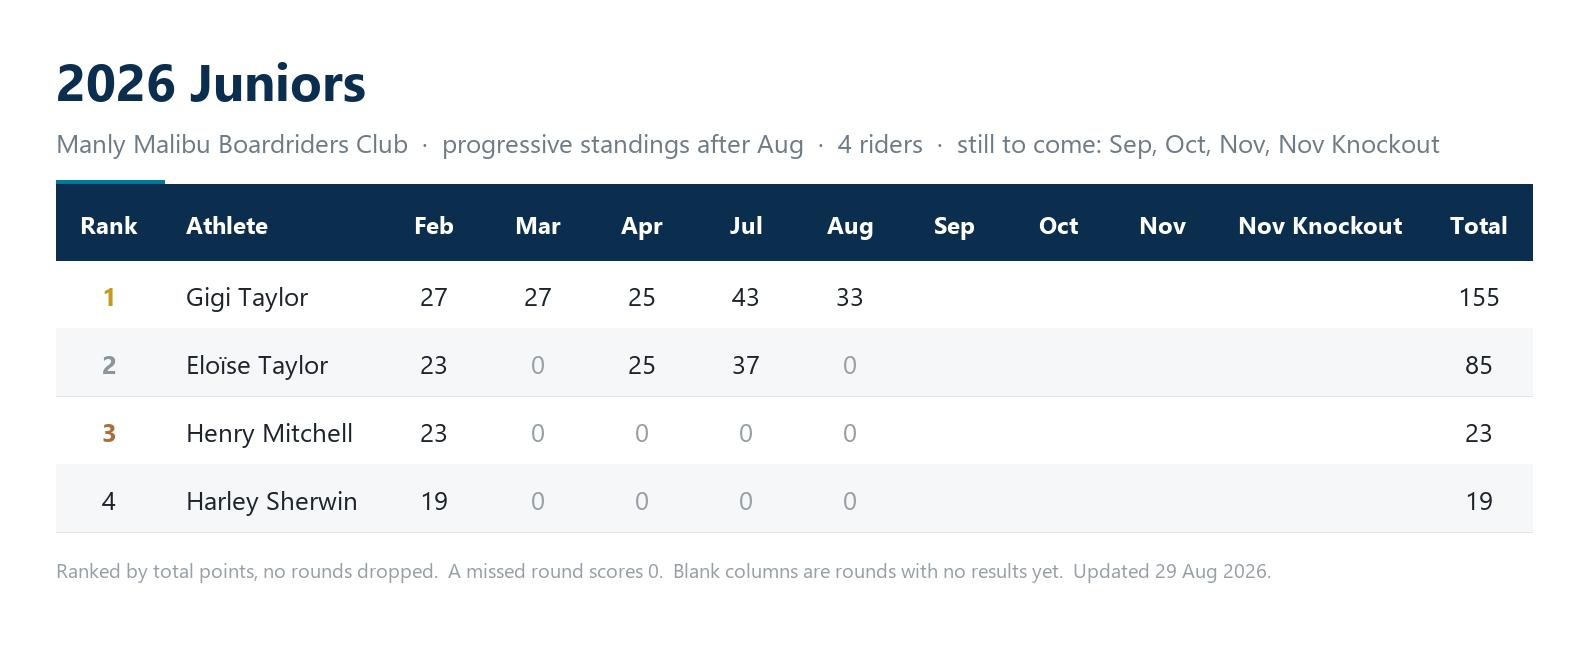Select the Athlete column header
Viewport: 1588px width, 656px height.
tap(227, 226)
